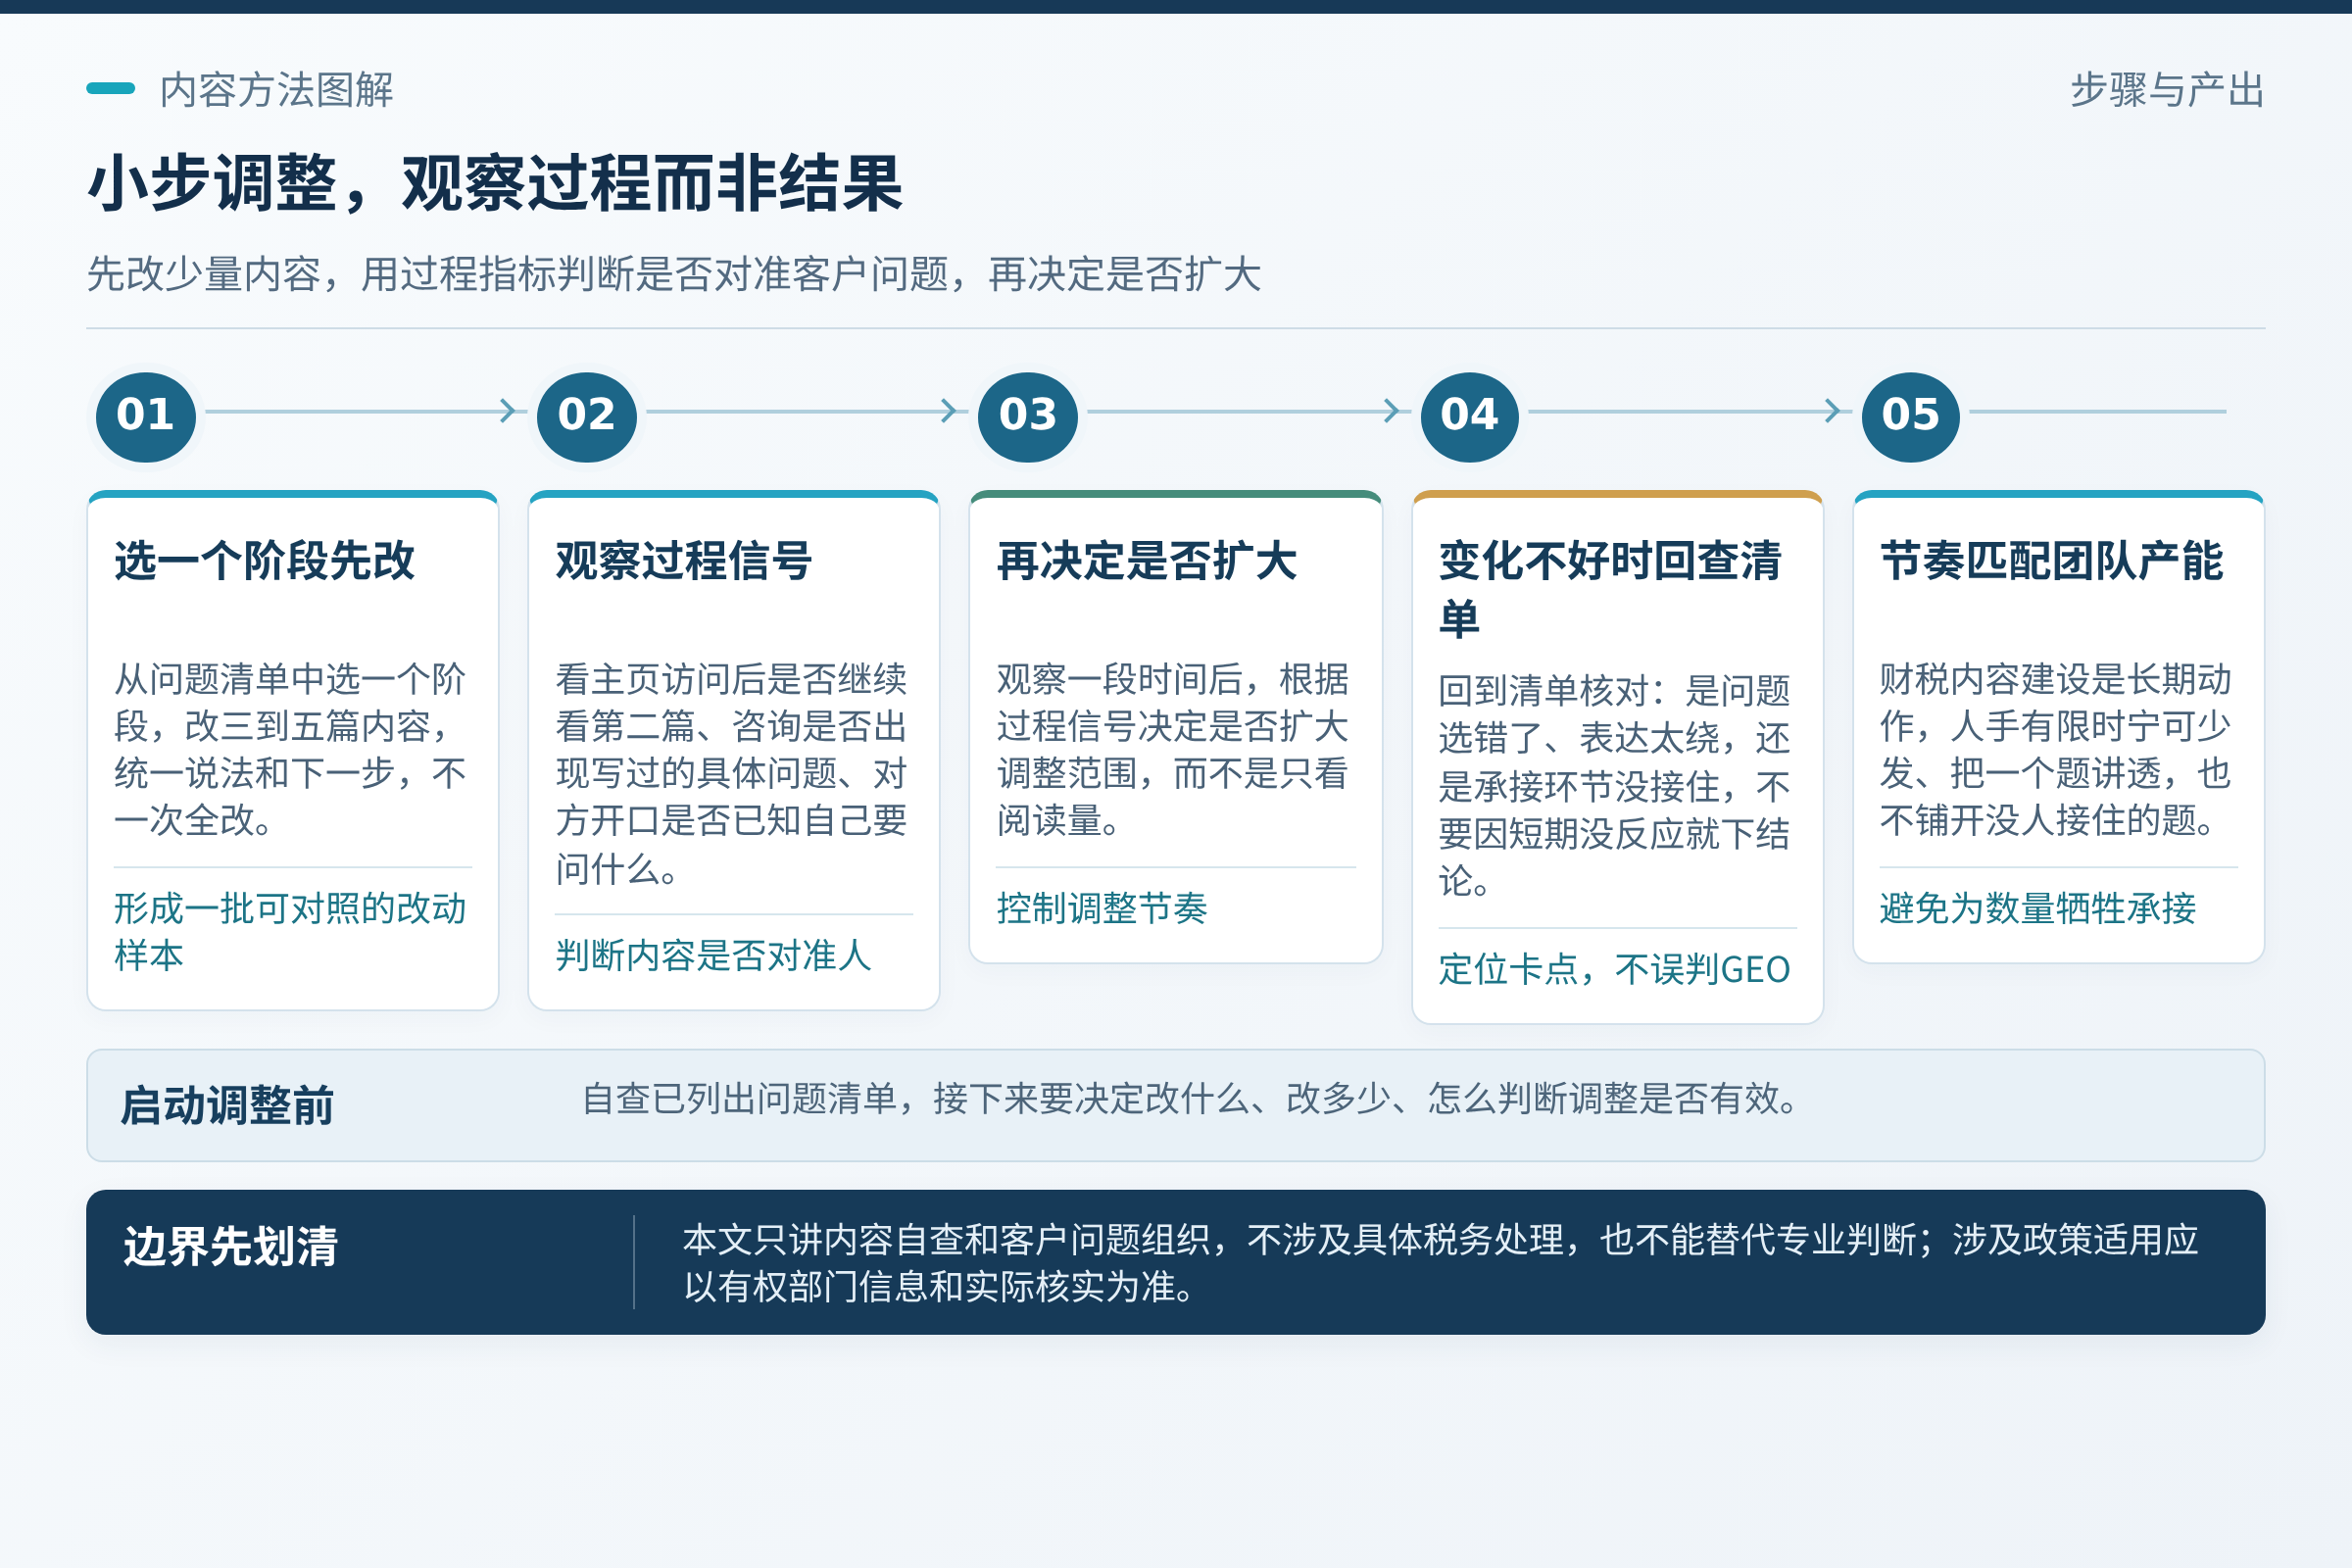2352x1568 pixels.
Task: Click the disclaimer starting with 本文只讲内容自查
Action: tap(1441, 1263)
